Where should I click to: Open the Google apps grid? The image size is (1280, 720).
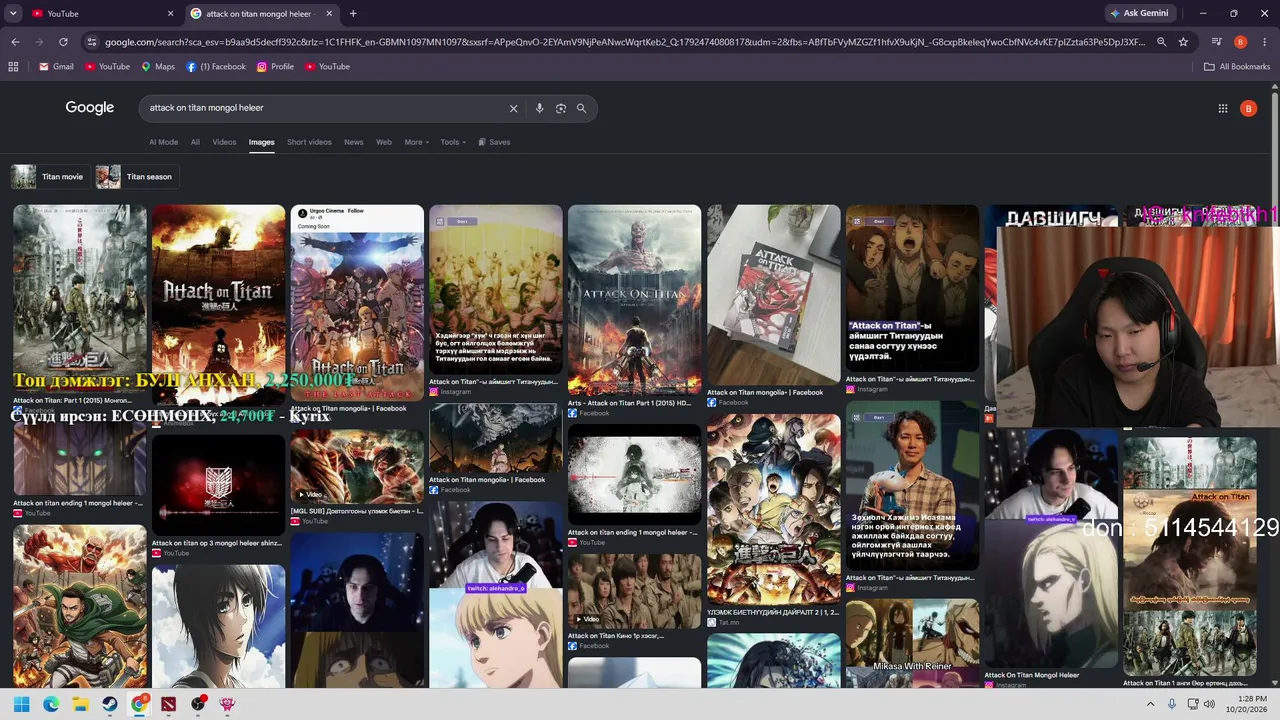tap(1222, 108)
